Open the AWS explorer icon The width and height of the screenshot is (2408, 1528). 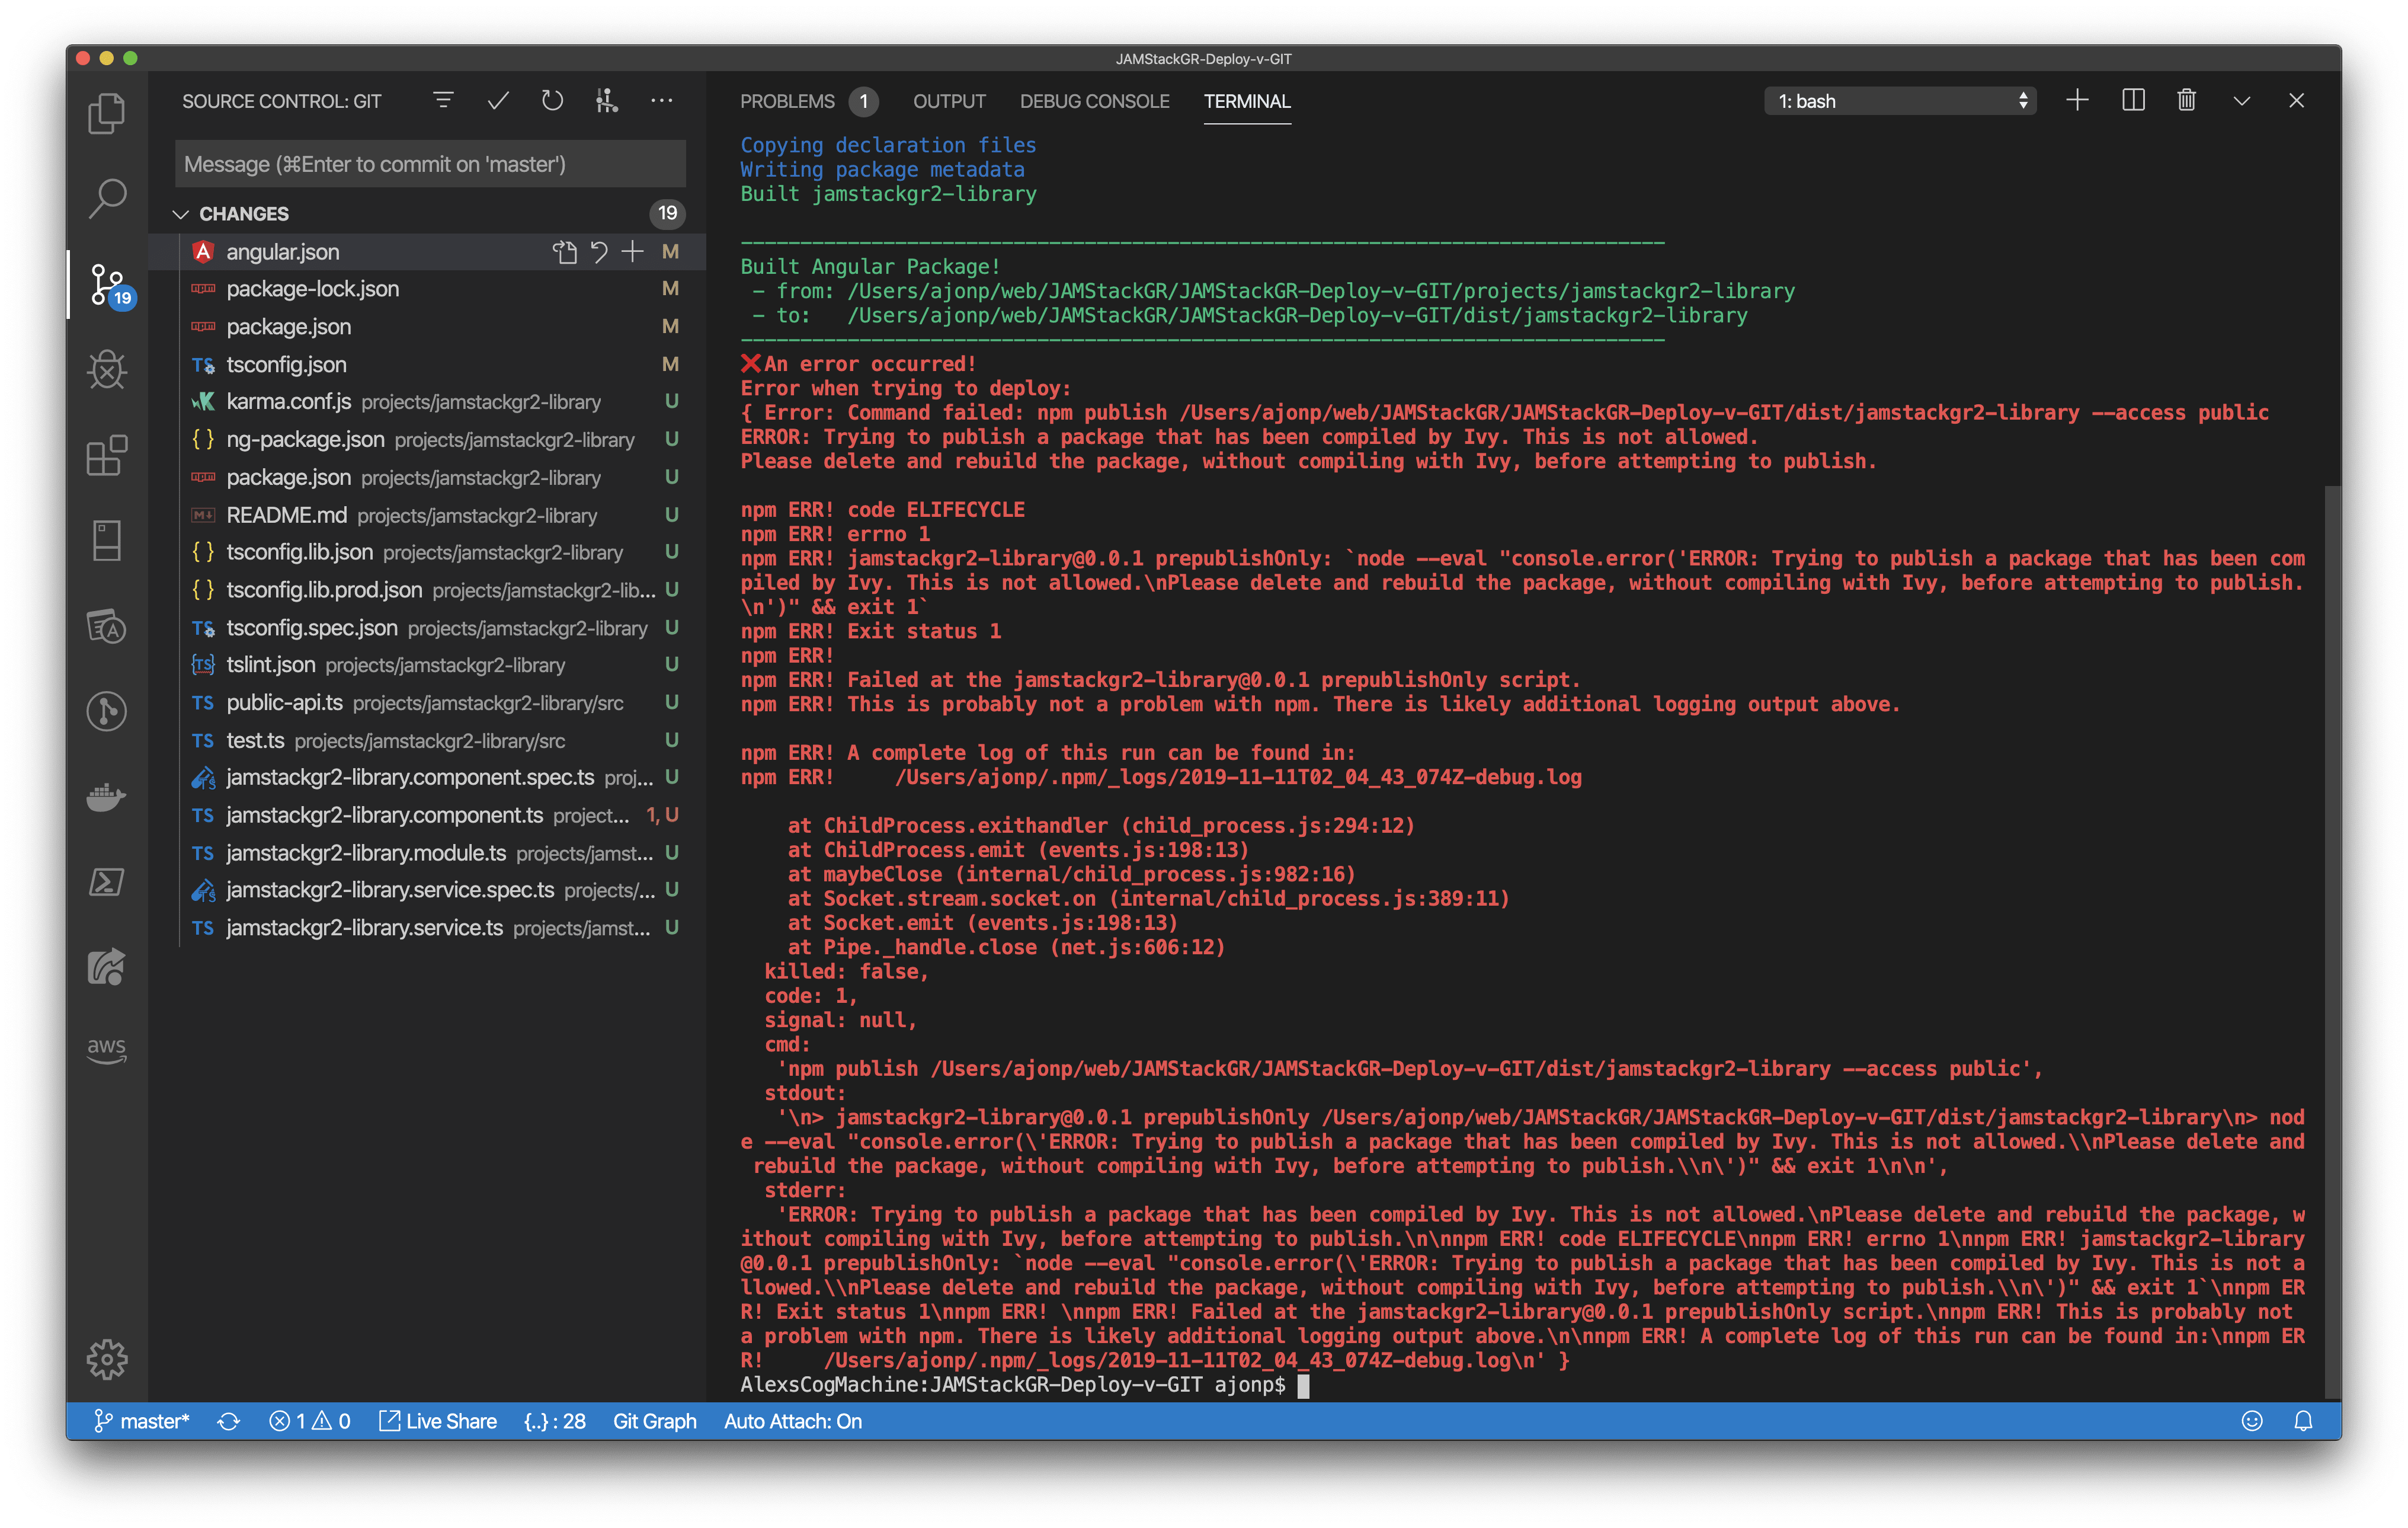[106, 1050]
